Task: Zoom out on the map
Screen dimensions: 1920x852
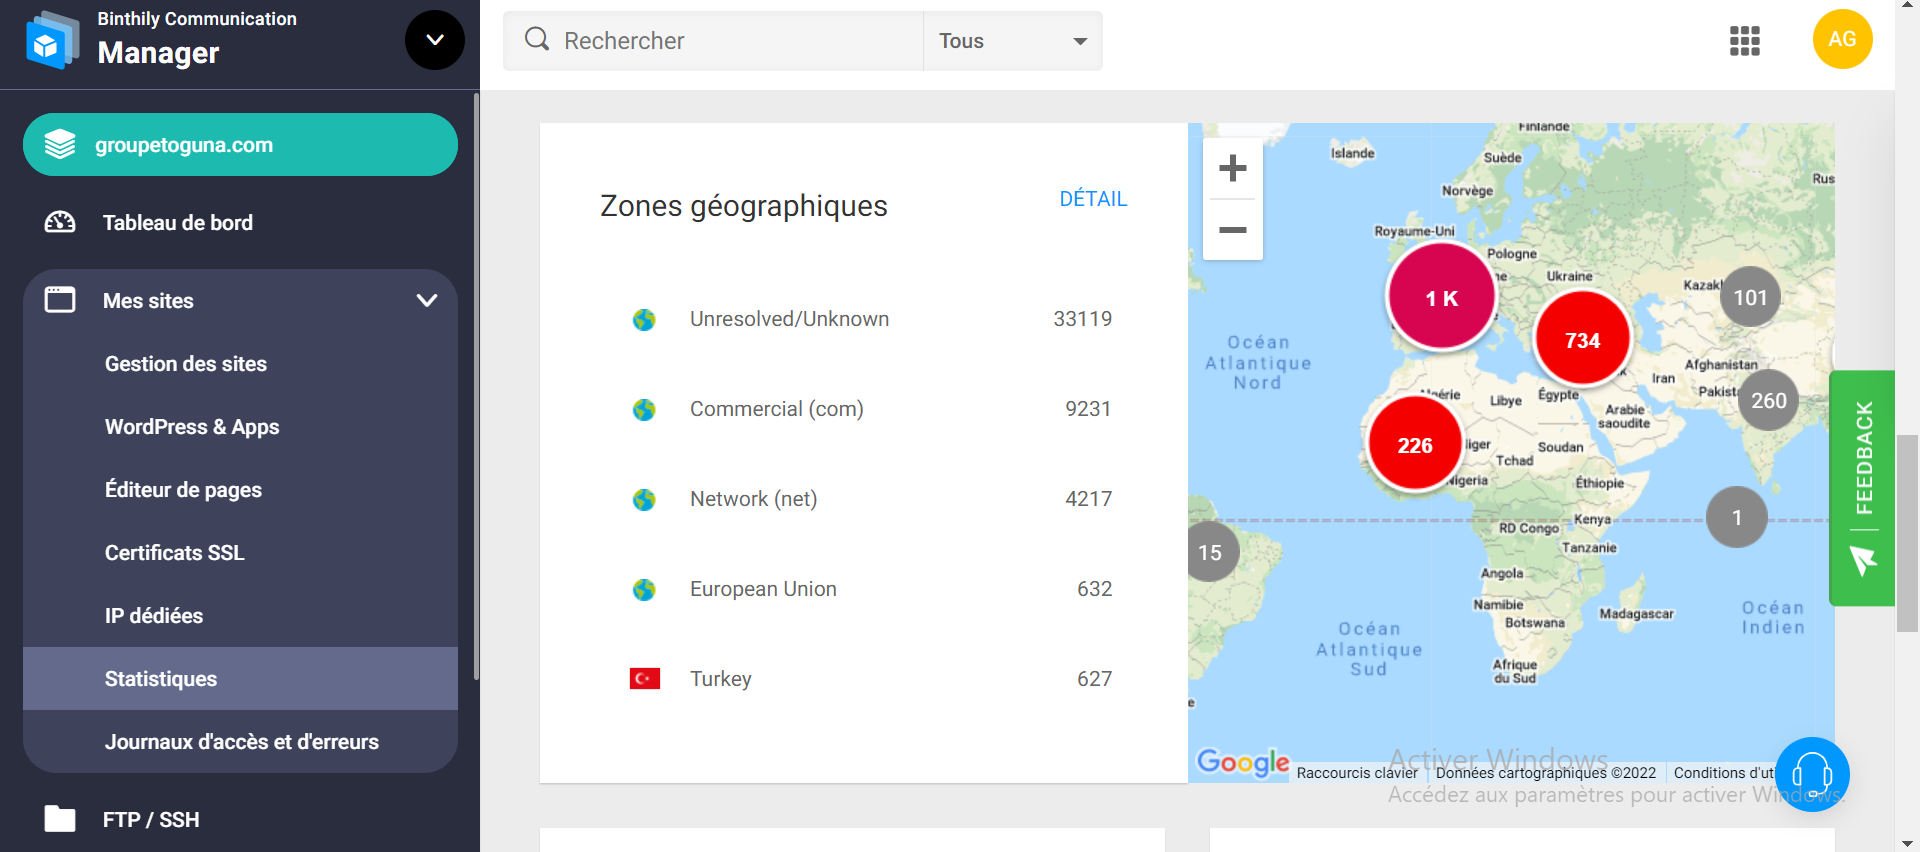Action: click(x=1233, y=230)
